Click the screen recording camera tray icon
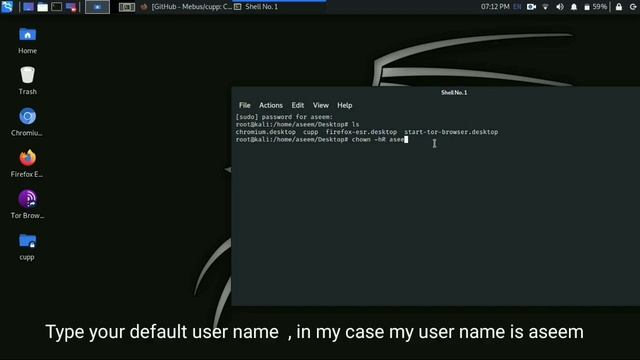This screenshot has height=360, width=640. [x=531, y=7]
